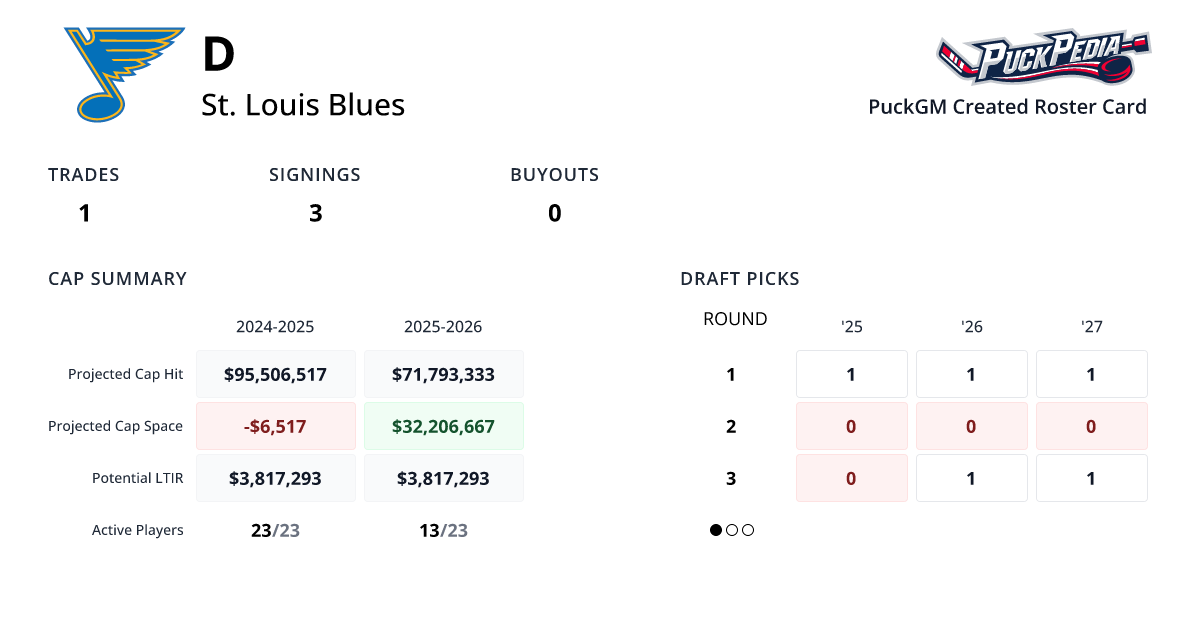1200x630 pixels.
Task: Click the 2025-2026 Projected Cap Hit value
Action: [x=443, y=375]
